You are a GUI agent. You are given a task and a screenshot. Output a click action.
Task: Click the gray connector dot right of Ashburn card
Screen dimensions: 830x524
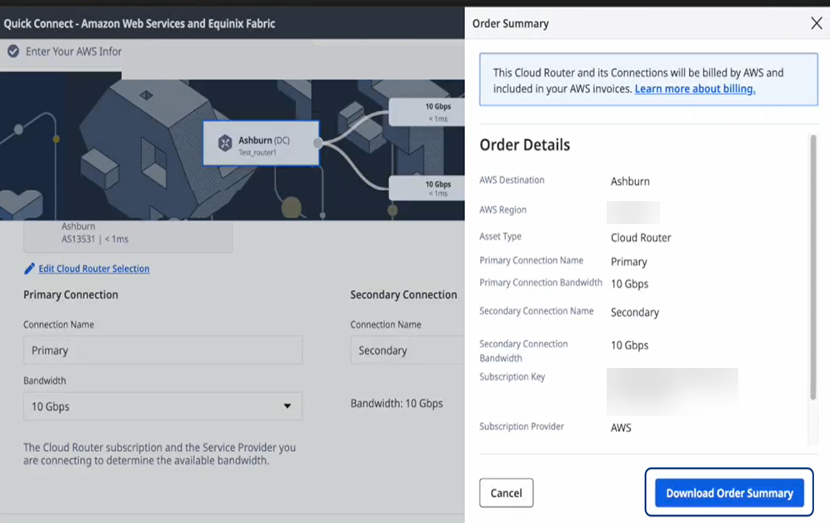pyautogui.click(x=319, y=143)
